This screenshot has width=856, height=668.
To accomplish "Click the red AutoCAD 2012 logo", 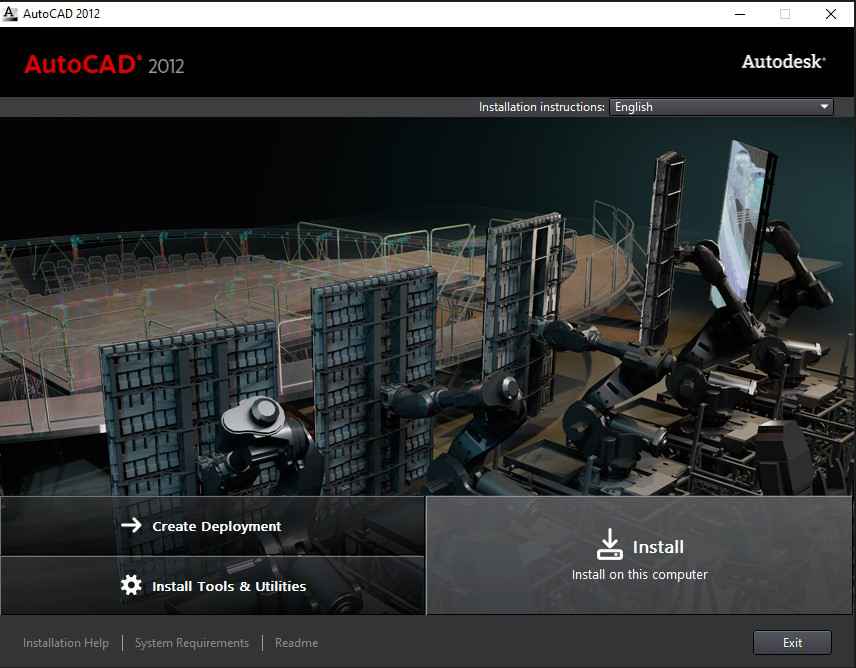I will [104, 65].
